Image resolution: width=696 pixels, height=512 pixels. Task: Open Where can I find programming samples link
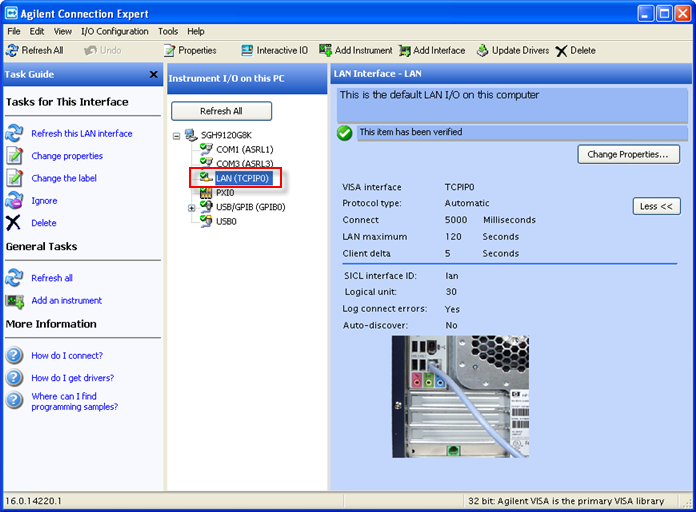coord(75,401)
